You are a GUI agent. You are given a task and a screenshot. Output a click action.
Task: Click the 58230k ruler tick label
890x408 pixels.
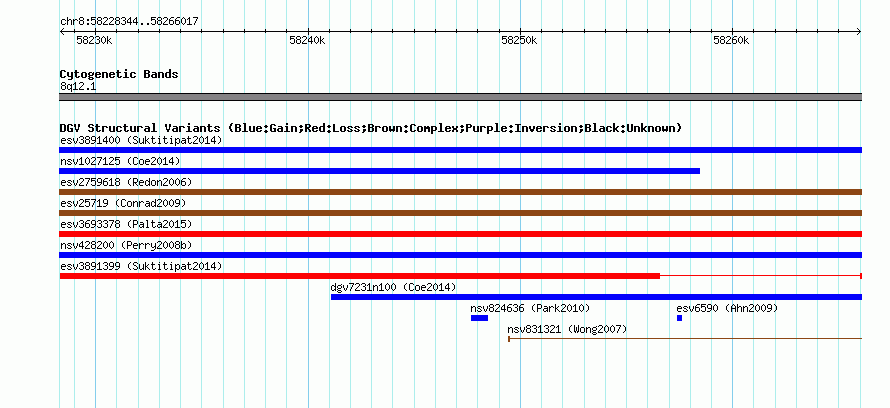point(94,40)
